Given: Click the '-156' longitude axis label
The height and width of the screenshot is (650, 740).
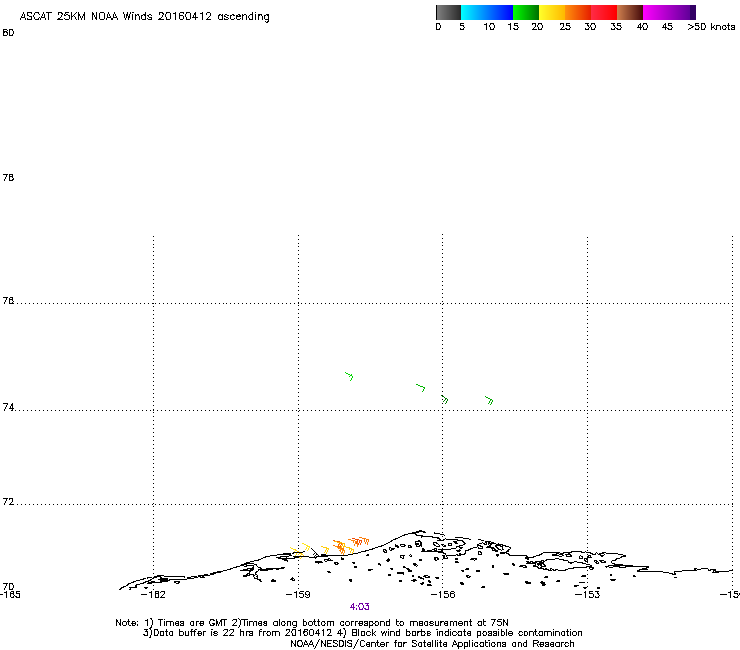Looking at the screenshot, I should [443, 595].
